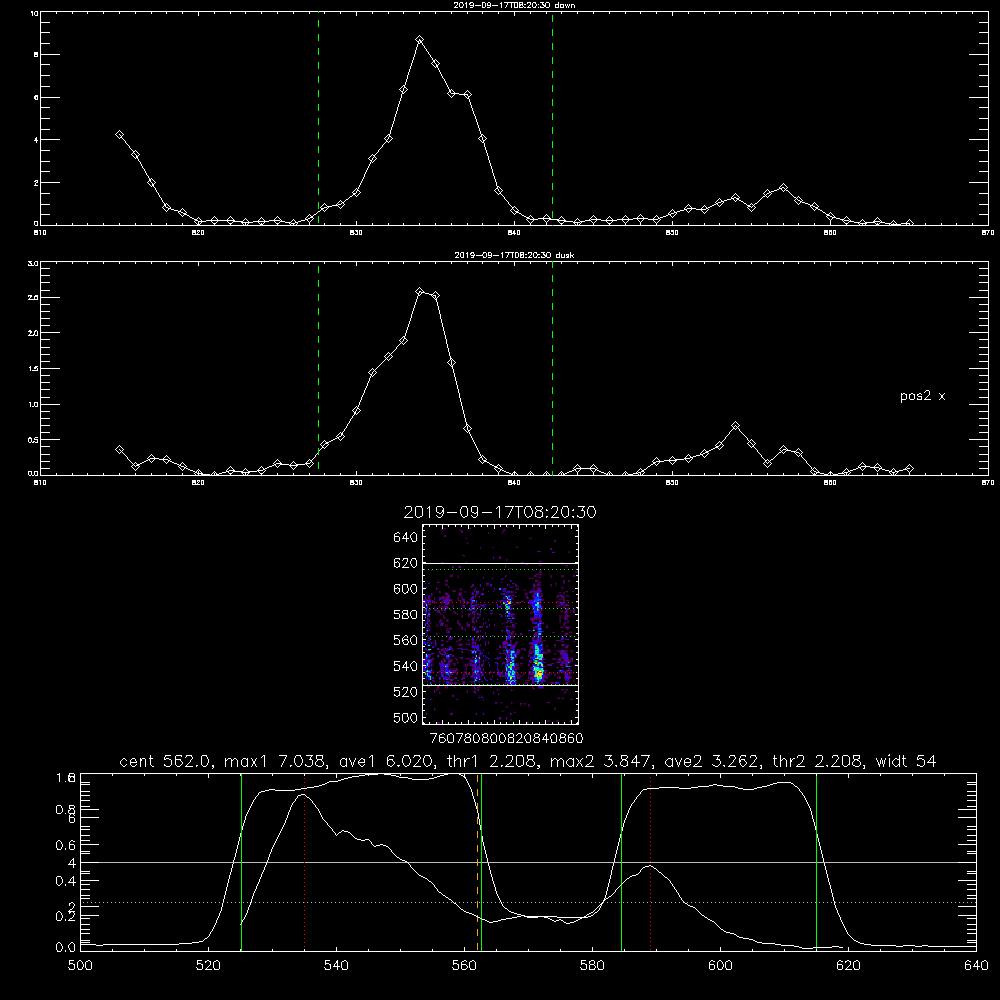1000x1000 pixels.
Task: Click the left green dashed line in dawn plot
Action: pos(318,119)
